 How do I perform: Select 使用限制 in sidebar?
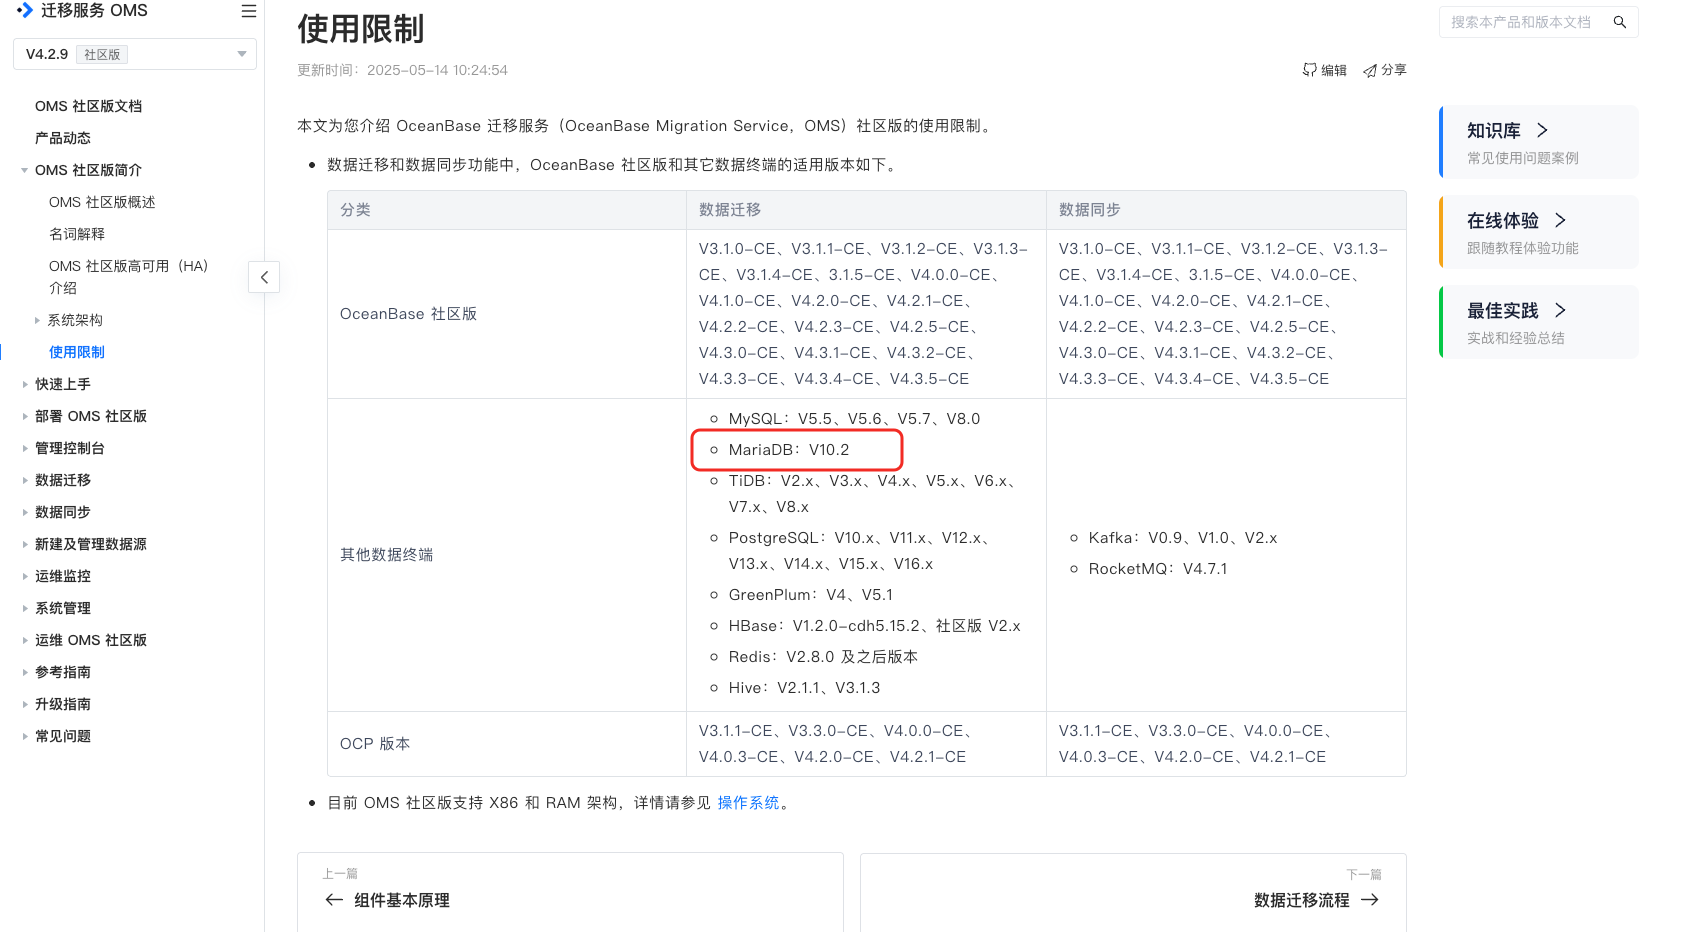77,352
